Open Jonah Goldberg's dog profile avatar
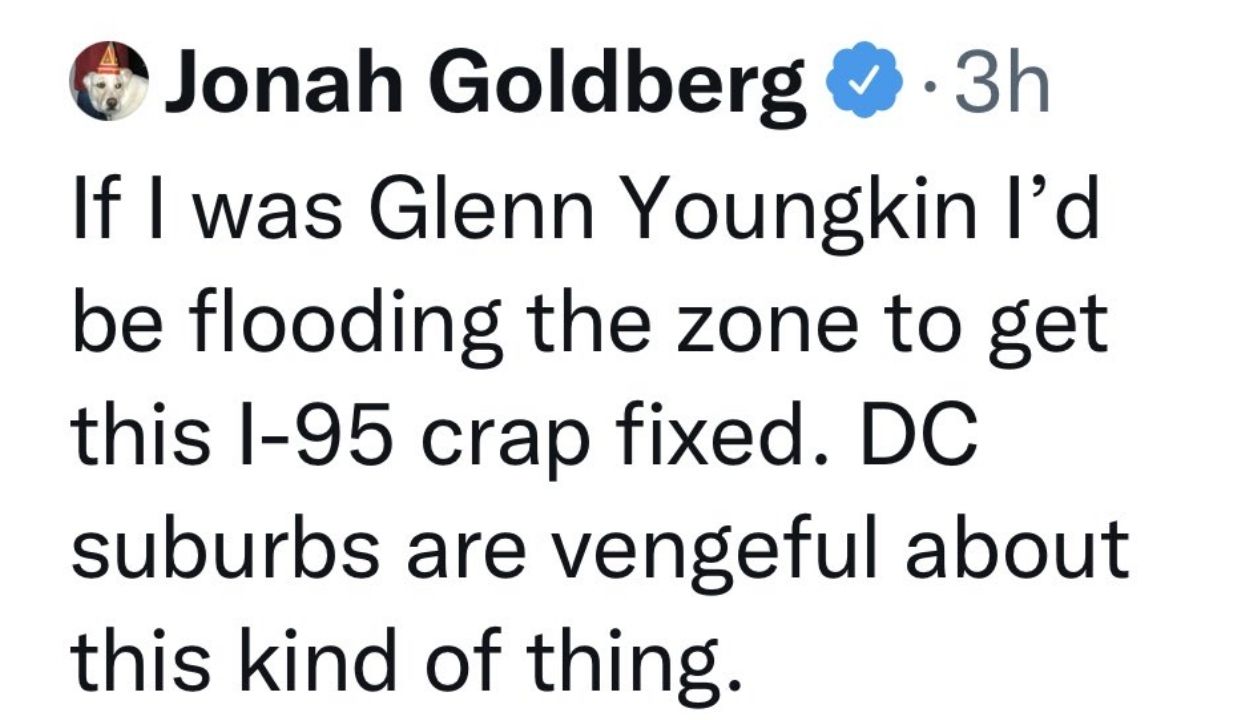Viewport: 1240px width, 720px height. pyautogui.click(x=108, y=84)
